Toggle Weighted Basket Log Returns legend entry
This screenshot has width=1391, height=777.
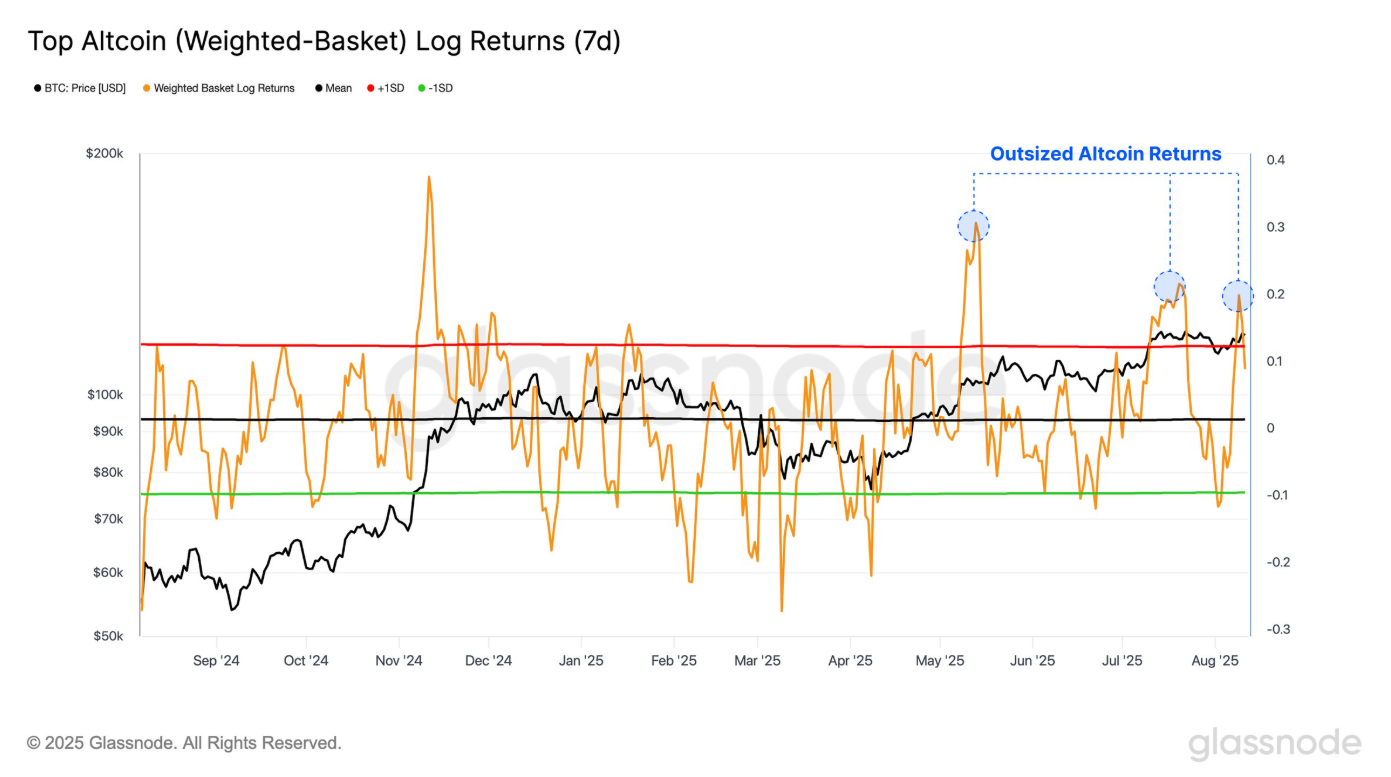(219, 88)
